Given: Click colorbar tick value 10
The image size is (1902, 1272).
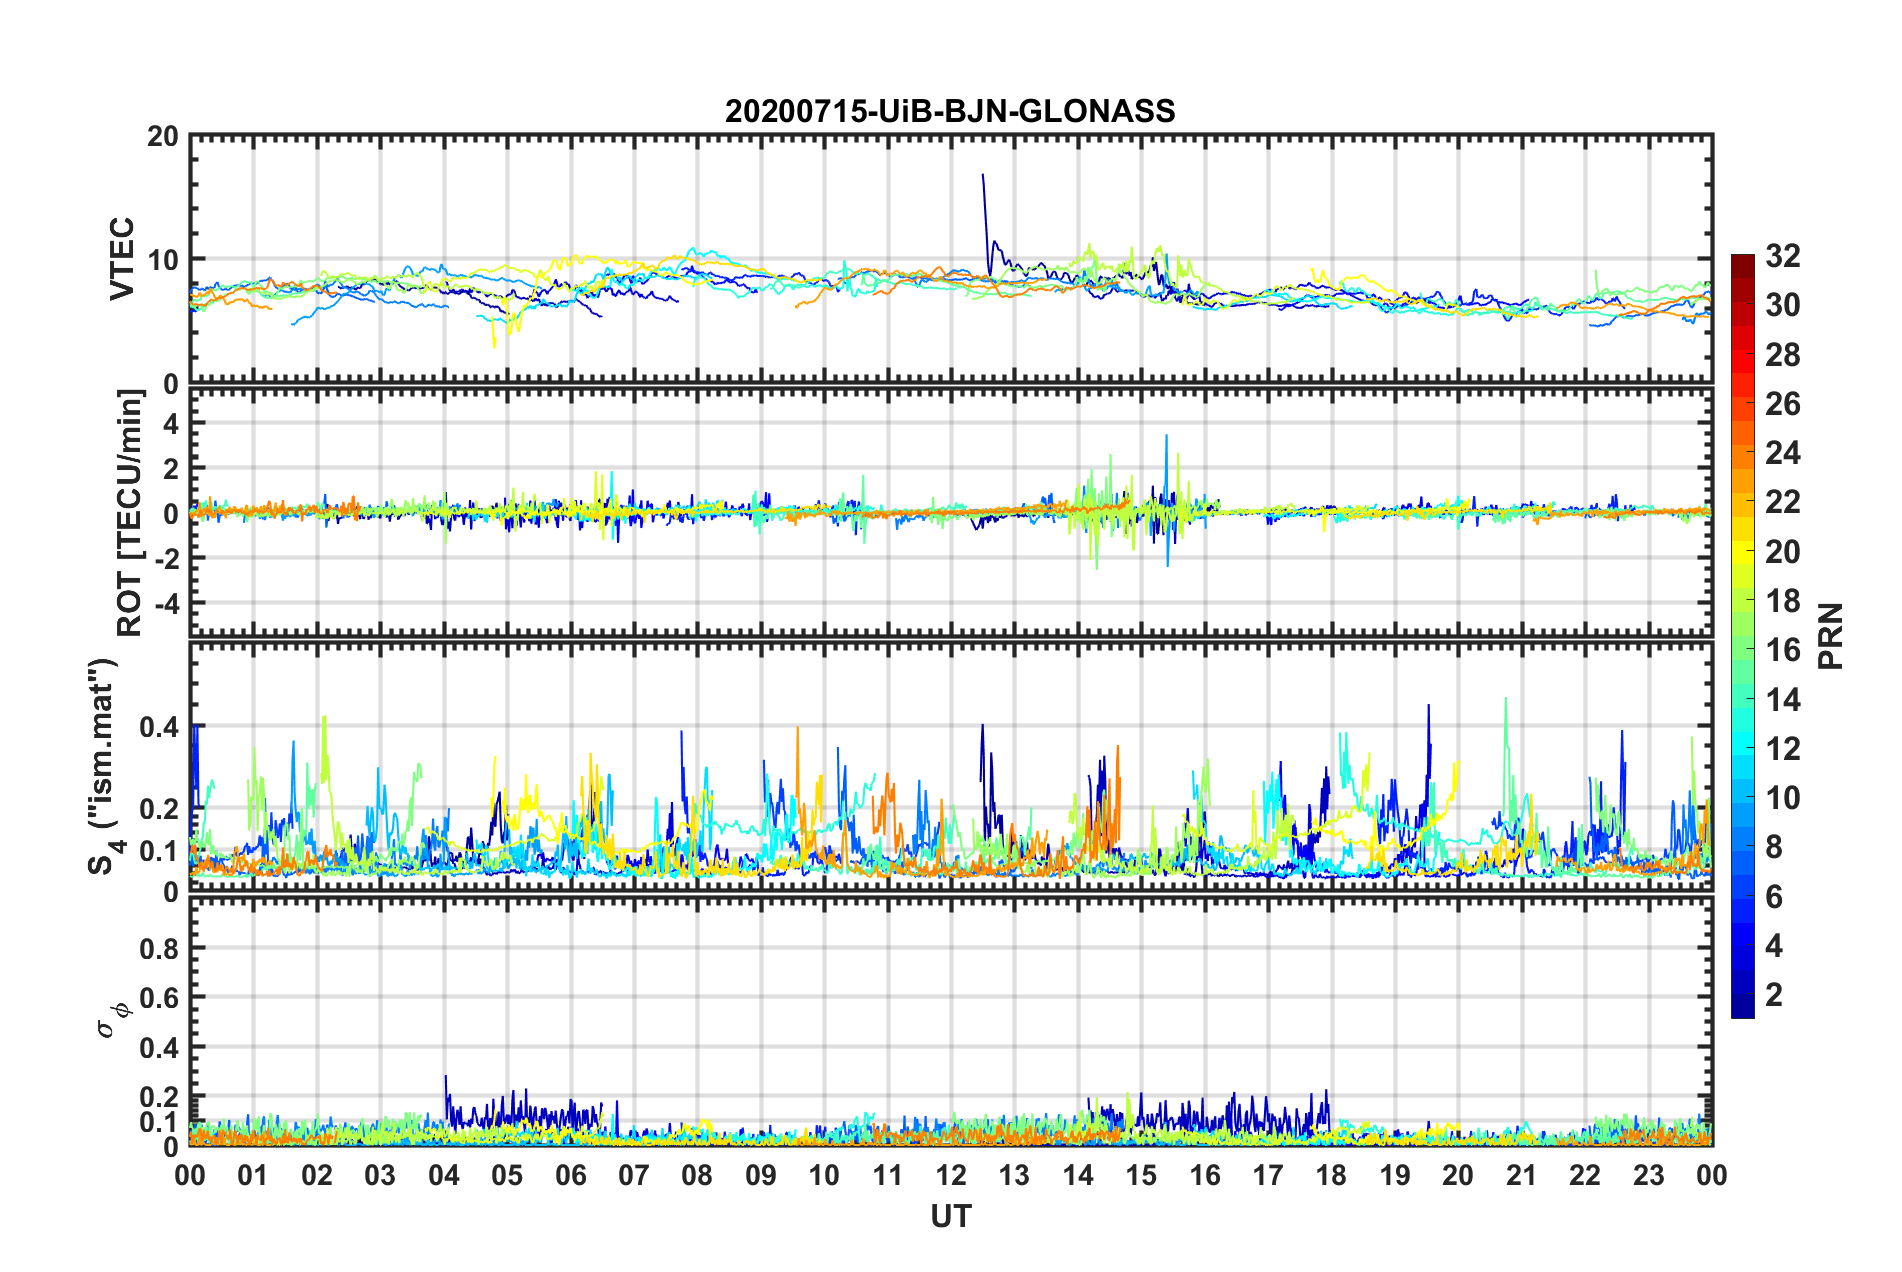Looking at the screenshot, I should [x=1782, y=798].
